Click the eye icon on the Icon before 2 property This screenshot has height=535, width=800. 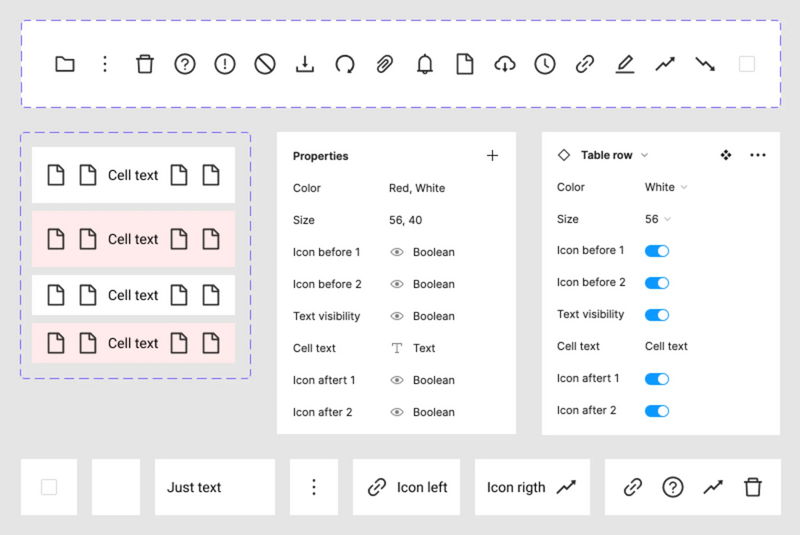point(397,284)
